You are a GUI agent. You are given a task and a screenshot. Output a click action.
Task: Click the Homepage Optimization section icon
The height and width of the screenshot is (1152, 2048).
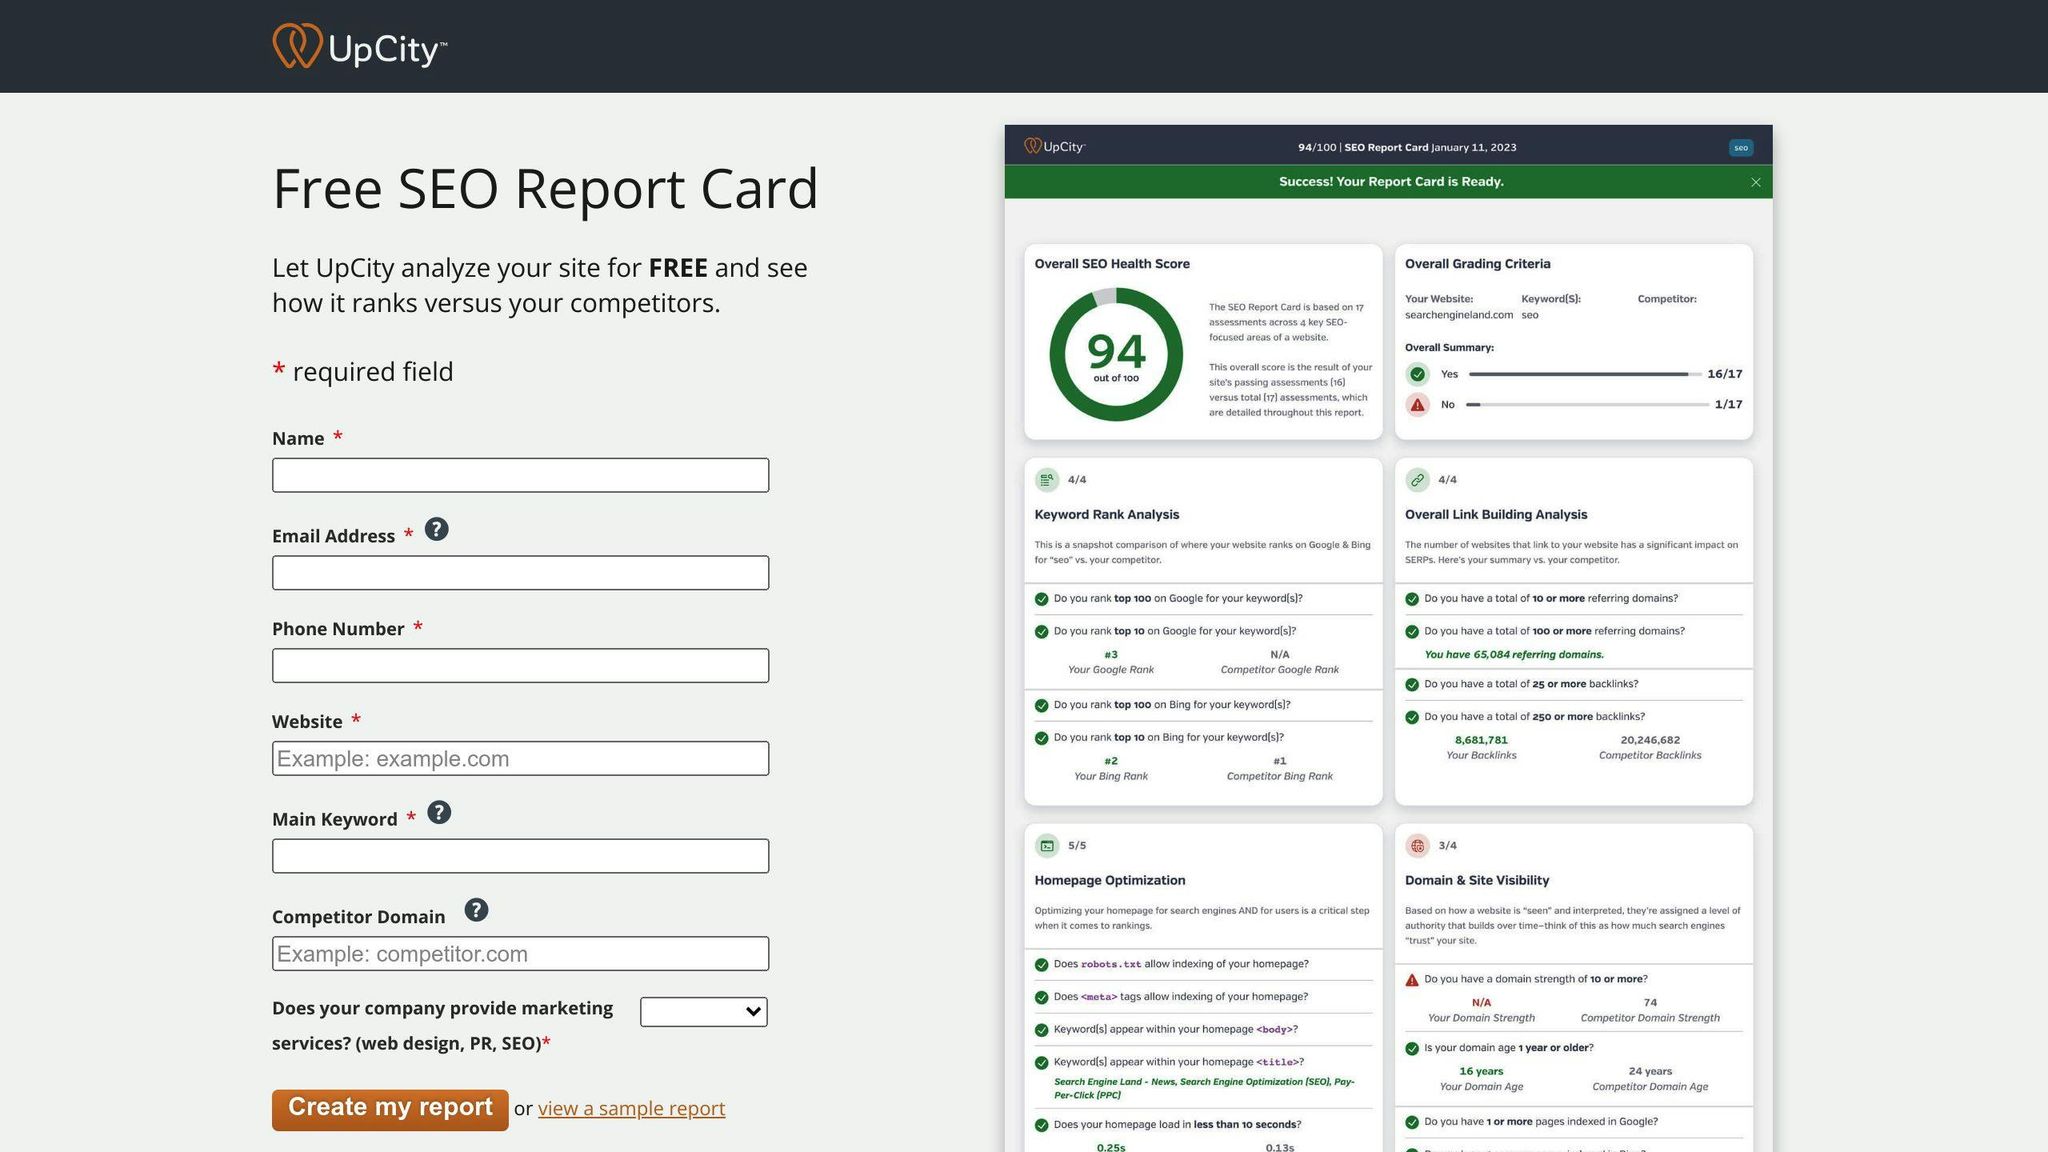click(x=1047, y=846)
